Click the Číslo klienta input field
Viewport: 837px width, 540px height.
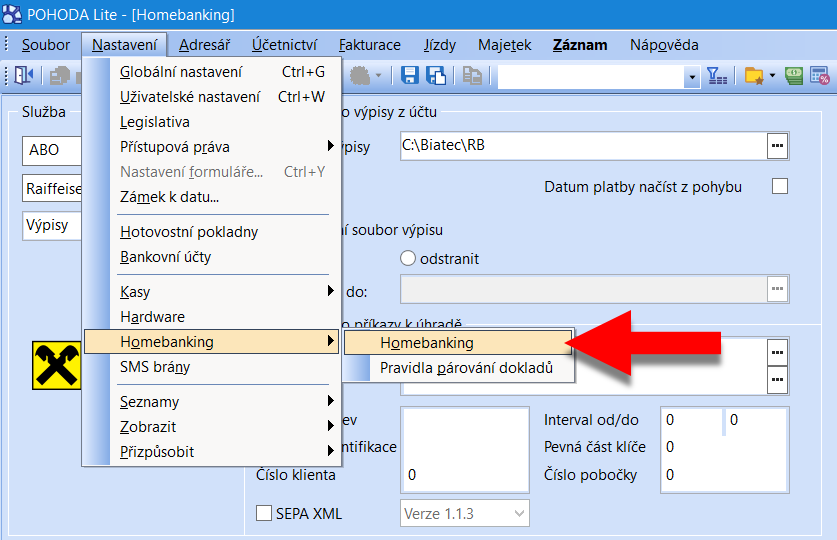pyautogui.click(x=464, y=475)
